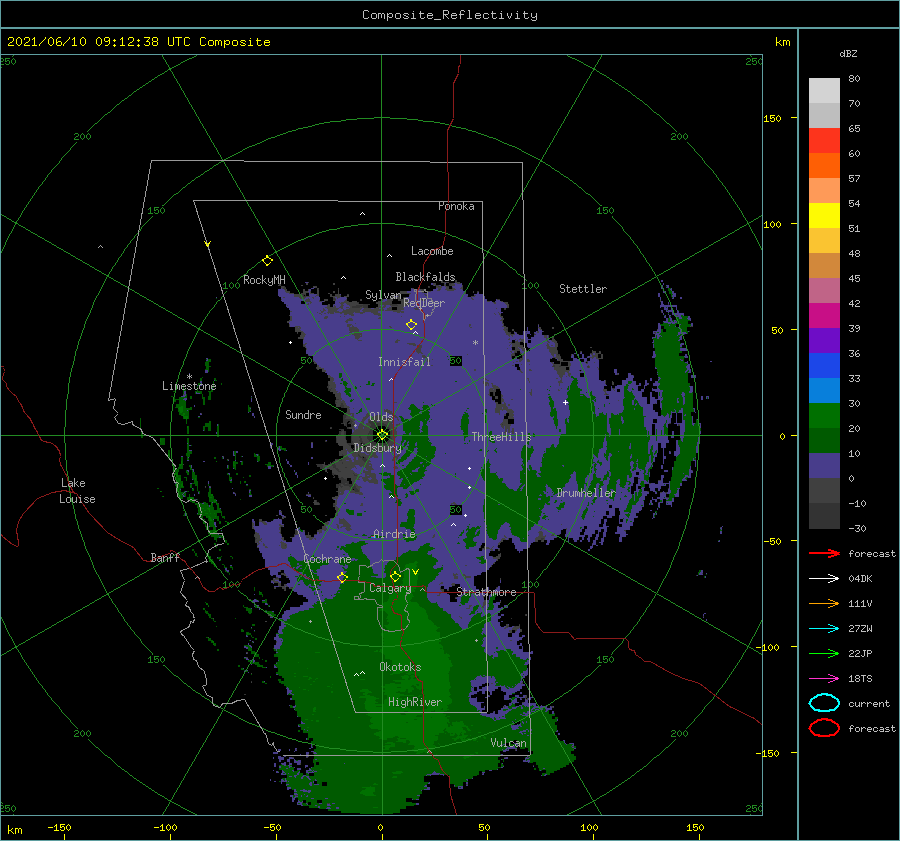The image size is (900, 841).
Task: Click the yellow diamond marker below RedDeer
Action: 411,325
